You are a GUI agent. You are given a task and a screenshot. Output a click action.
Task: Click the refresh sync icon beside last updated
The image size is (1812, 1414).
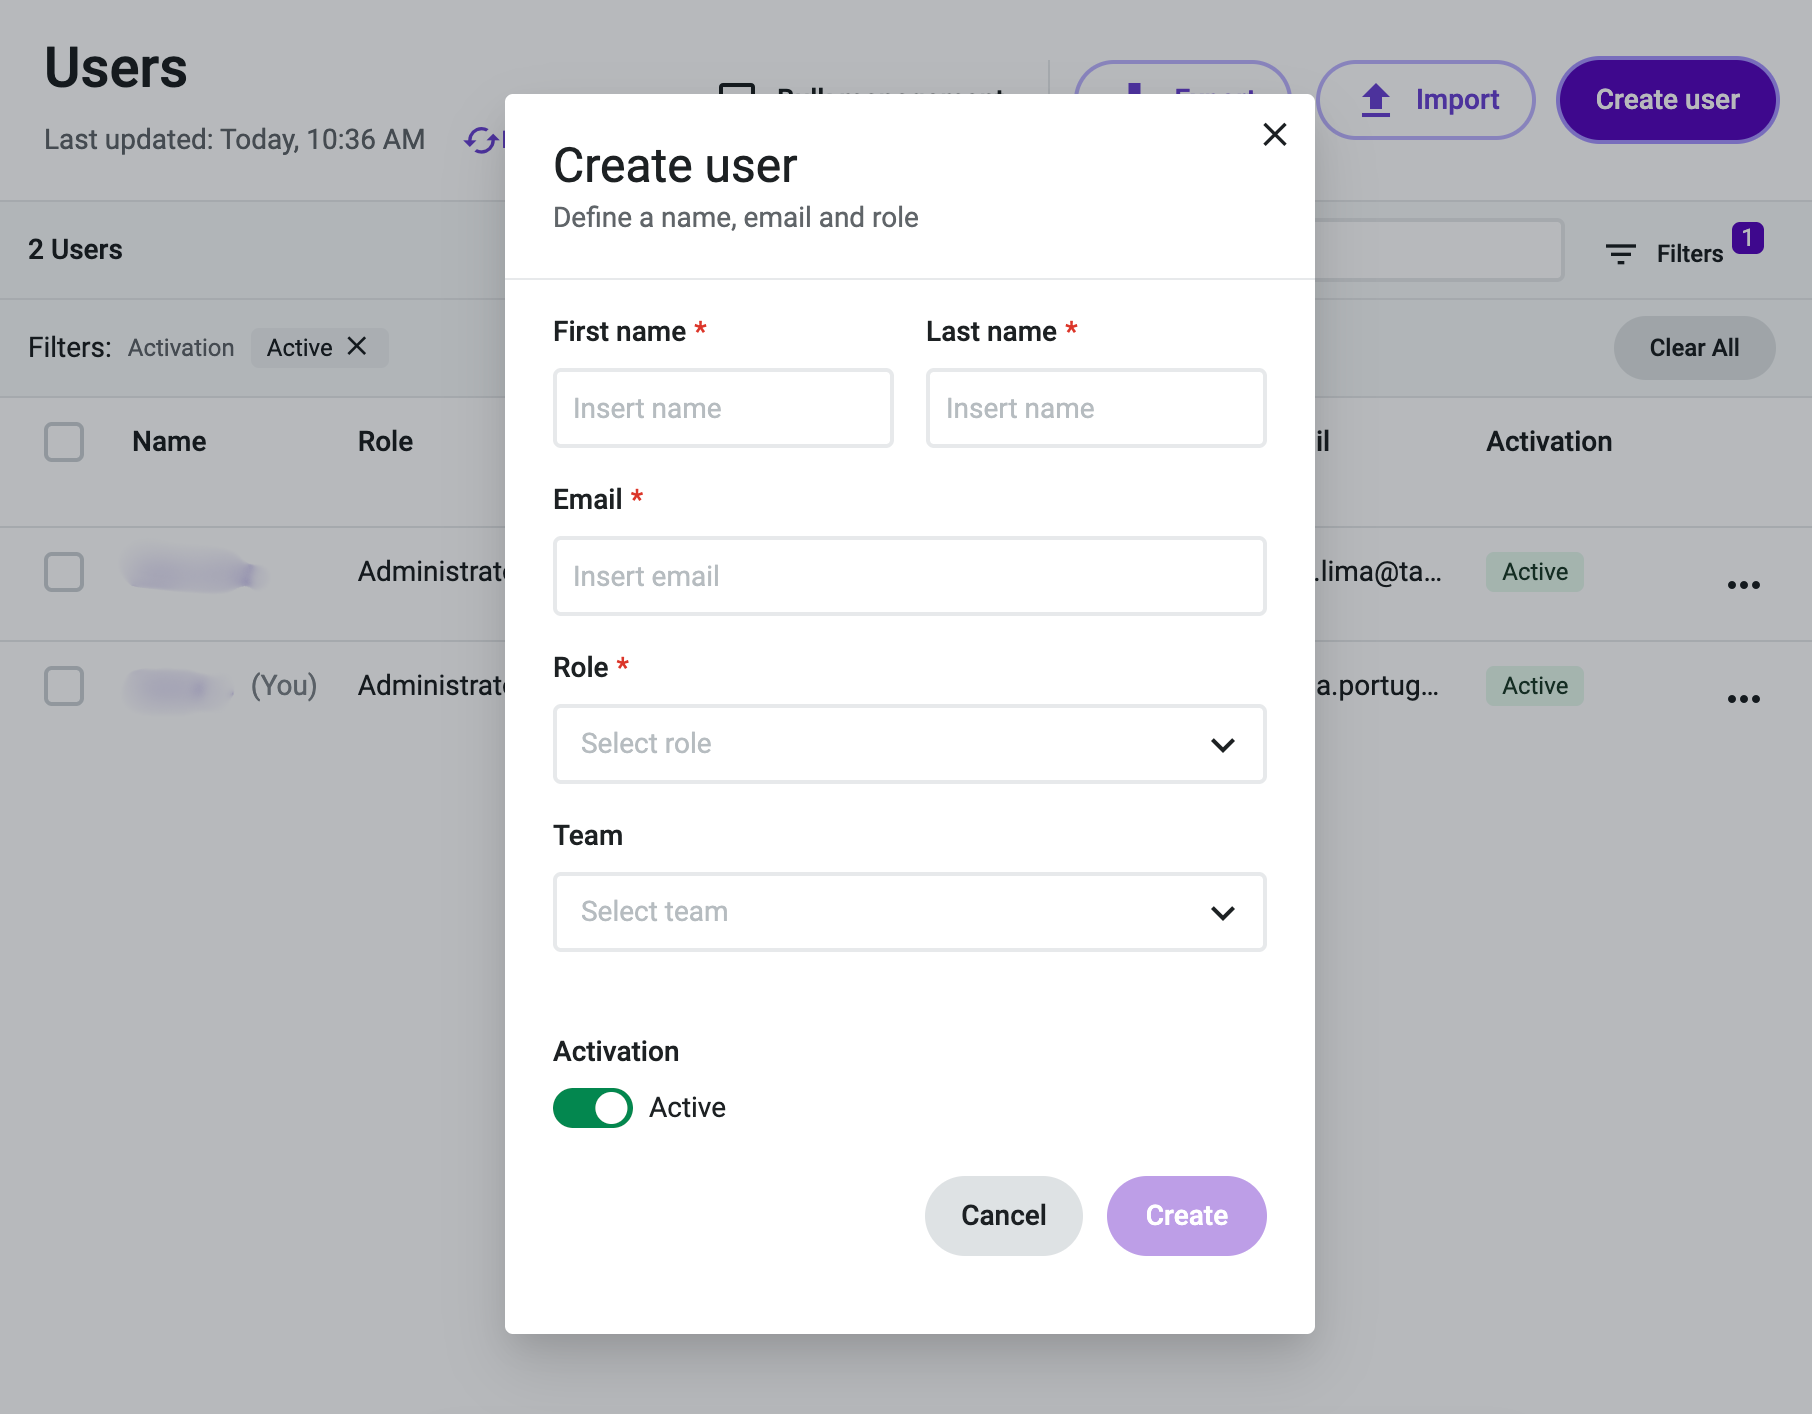pos(481,140)
